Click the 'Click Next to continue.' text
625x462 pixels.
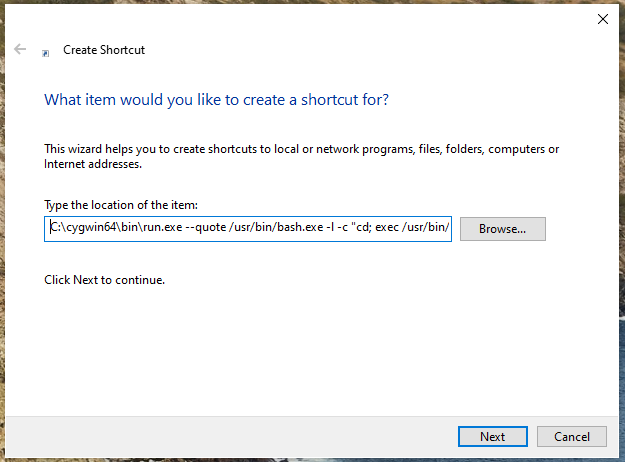pos(104,280)
